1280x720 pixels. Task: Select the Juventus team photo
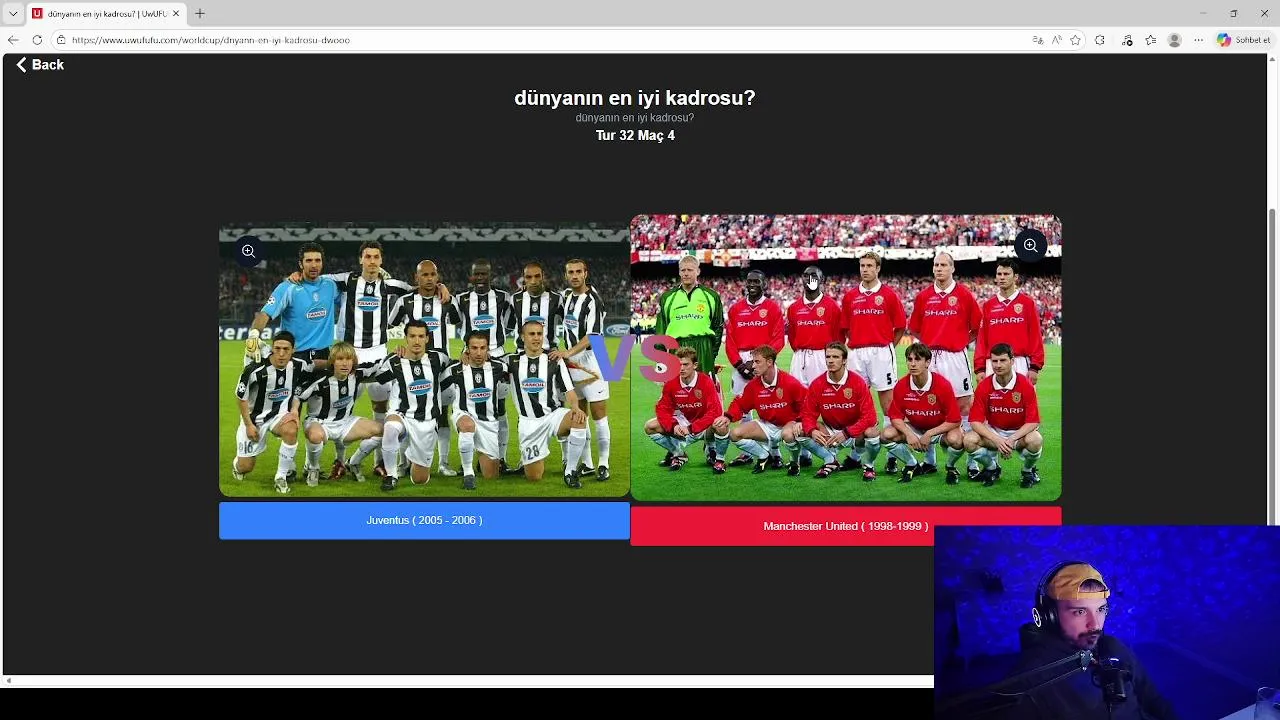click(x=424, y=359)
